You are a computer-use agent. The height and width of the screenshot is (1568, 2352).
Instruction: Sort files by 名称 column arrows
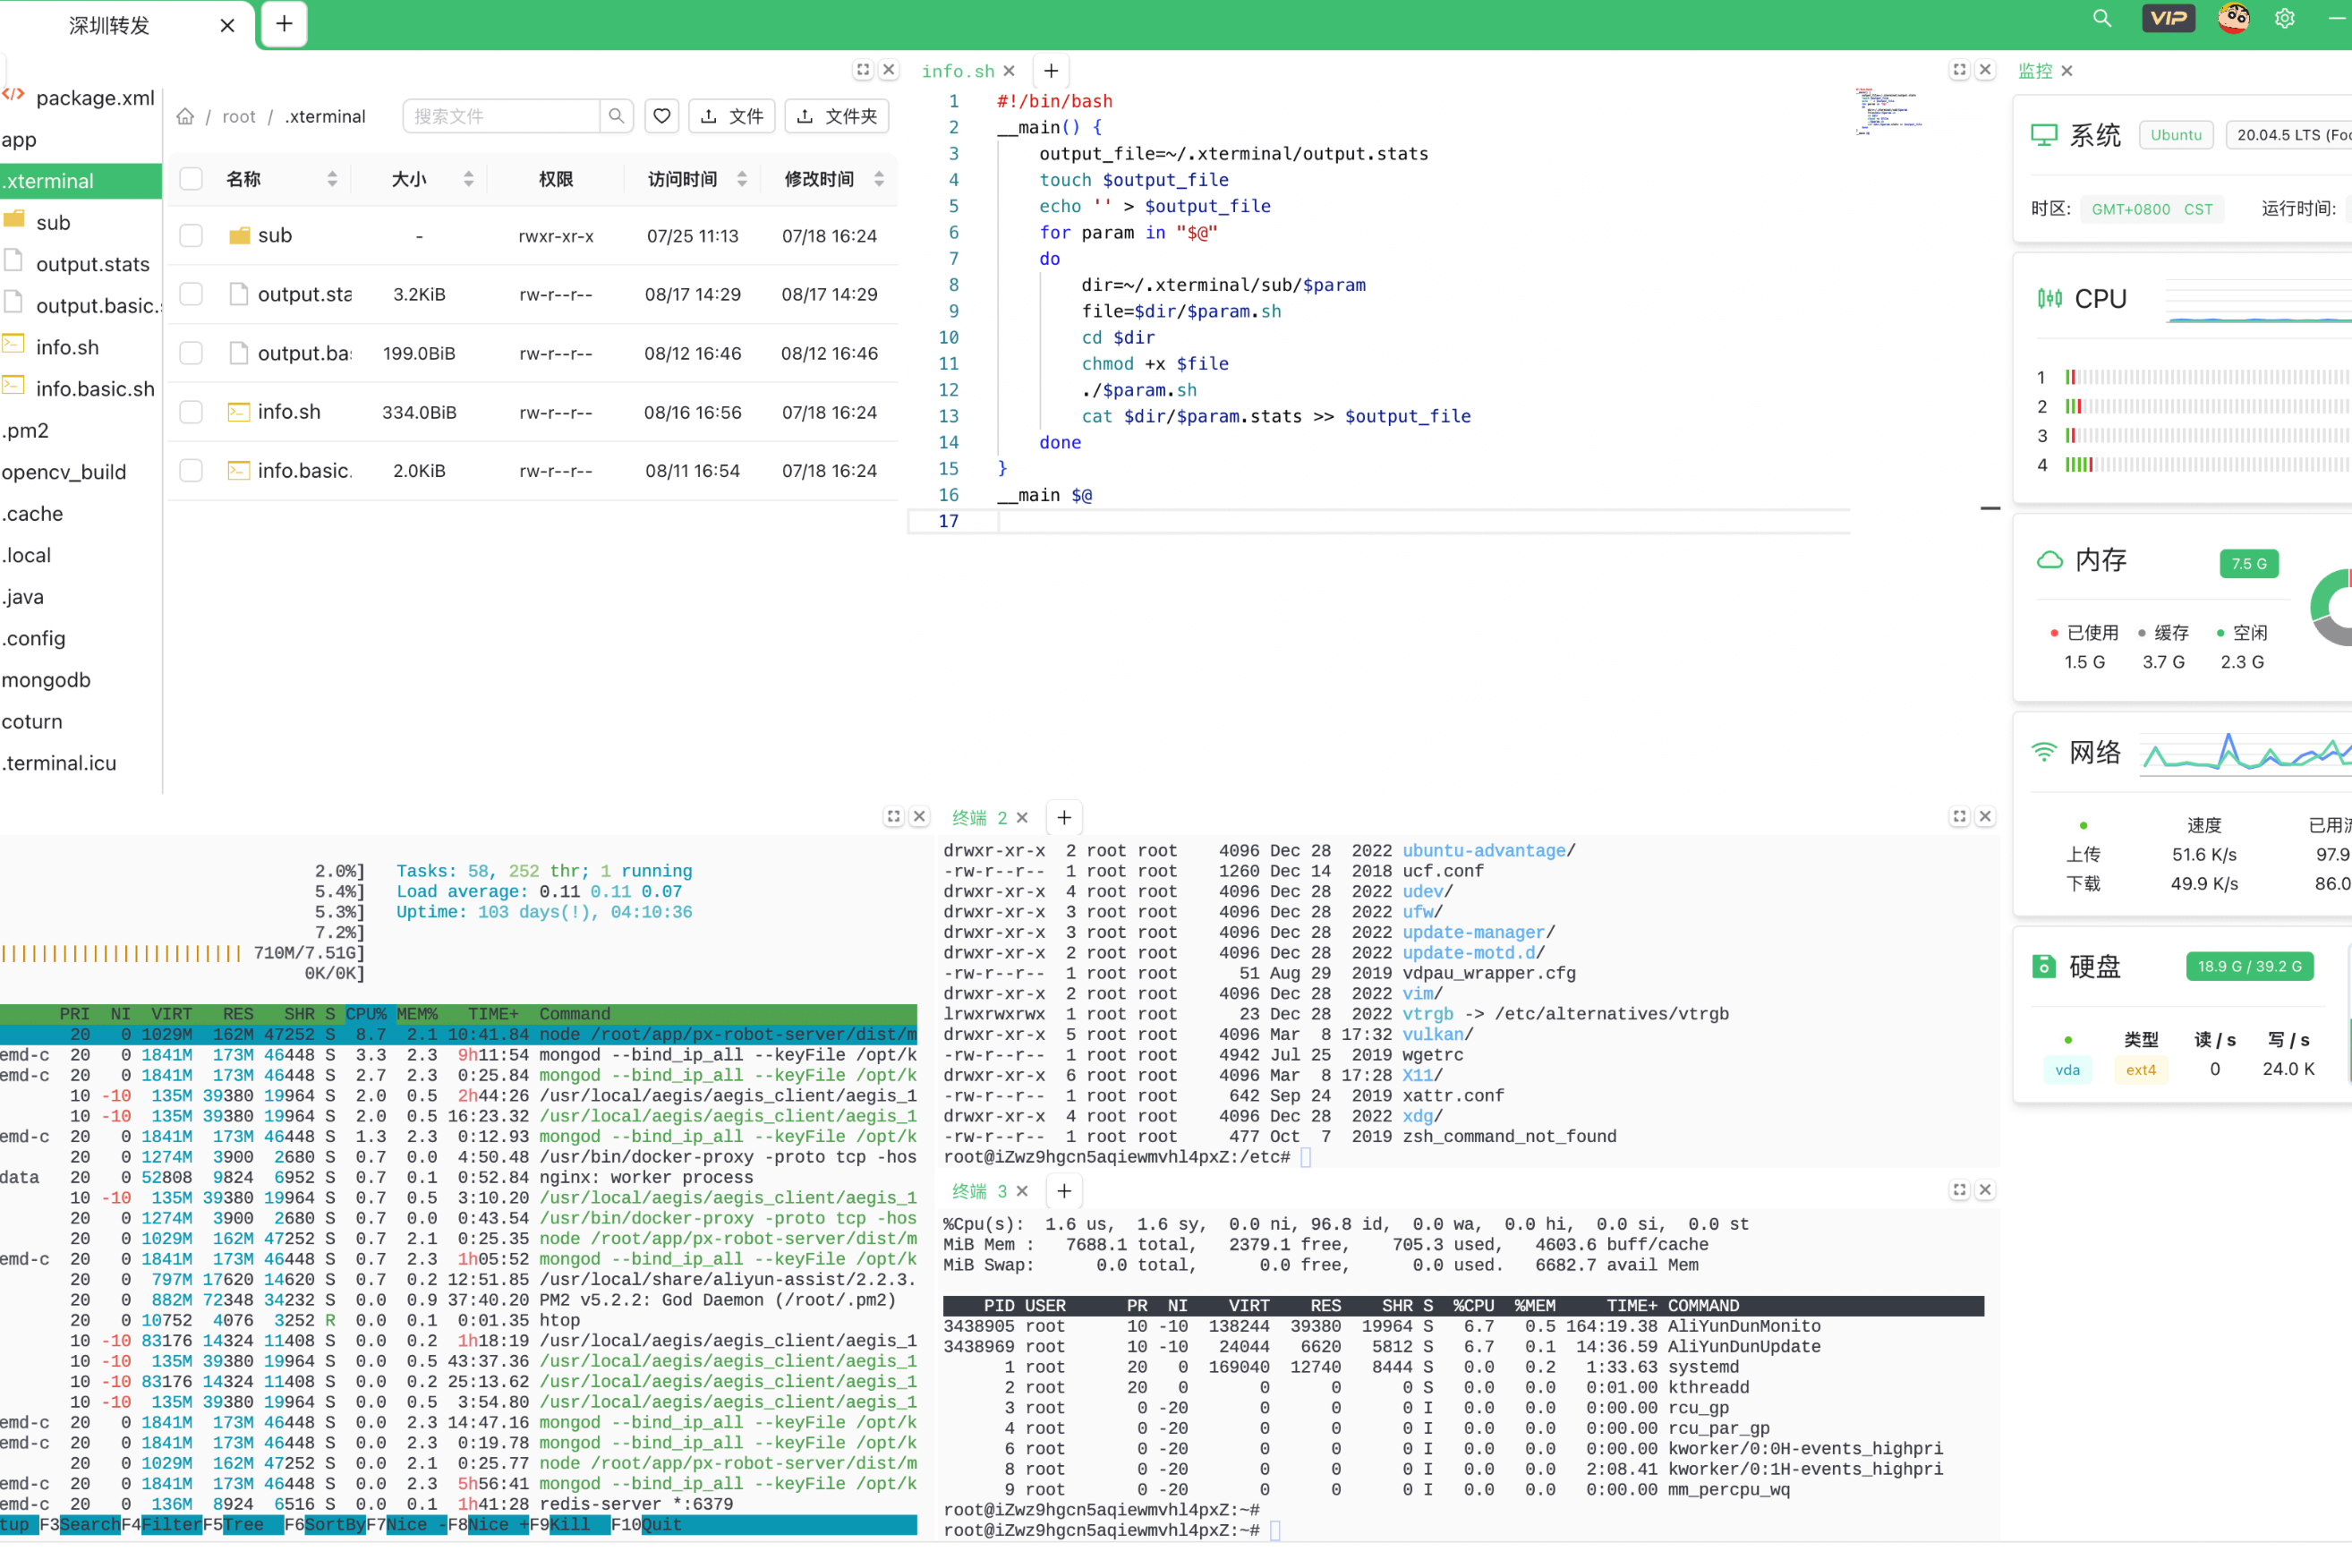[x=332, y=179]
